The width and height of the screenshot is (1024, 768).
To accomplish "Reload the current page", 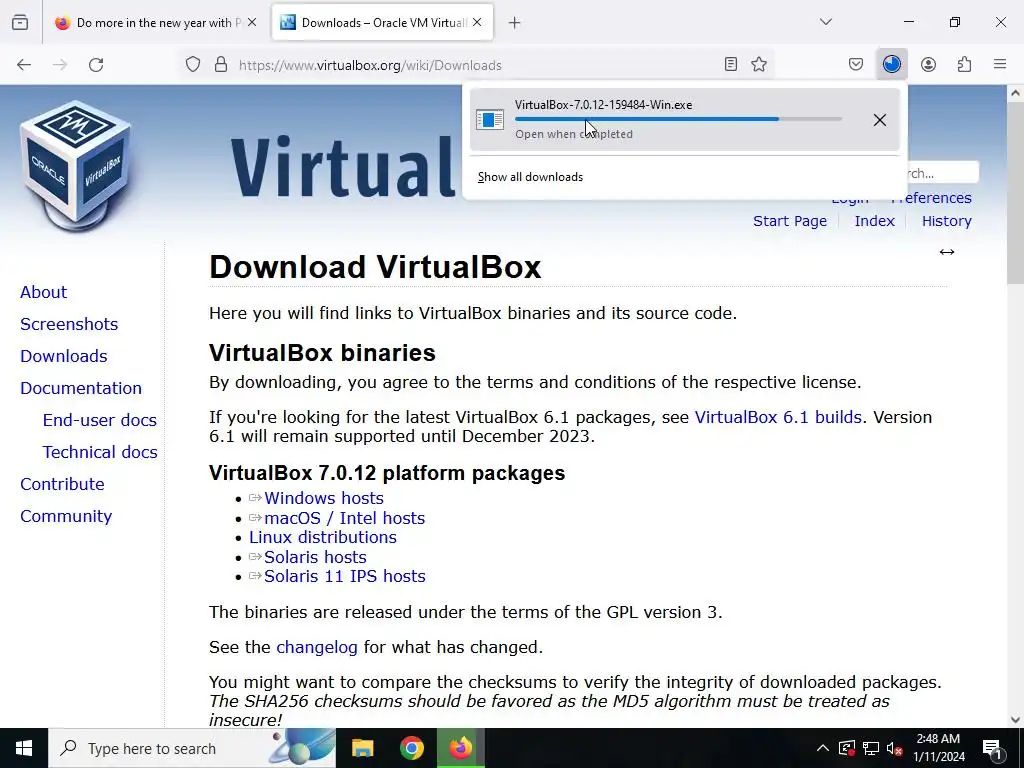I will pyautogui.click(x=96, y=65).
